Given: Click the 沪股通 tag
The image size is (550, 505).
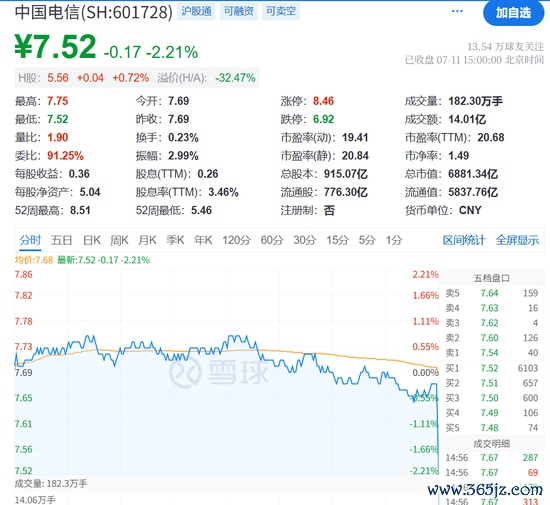Looking at the screenshot, I should click(196, 12).
